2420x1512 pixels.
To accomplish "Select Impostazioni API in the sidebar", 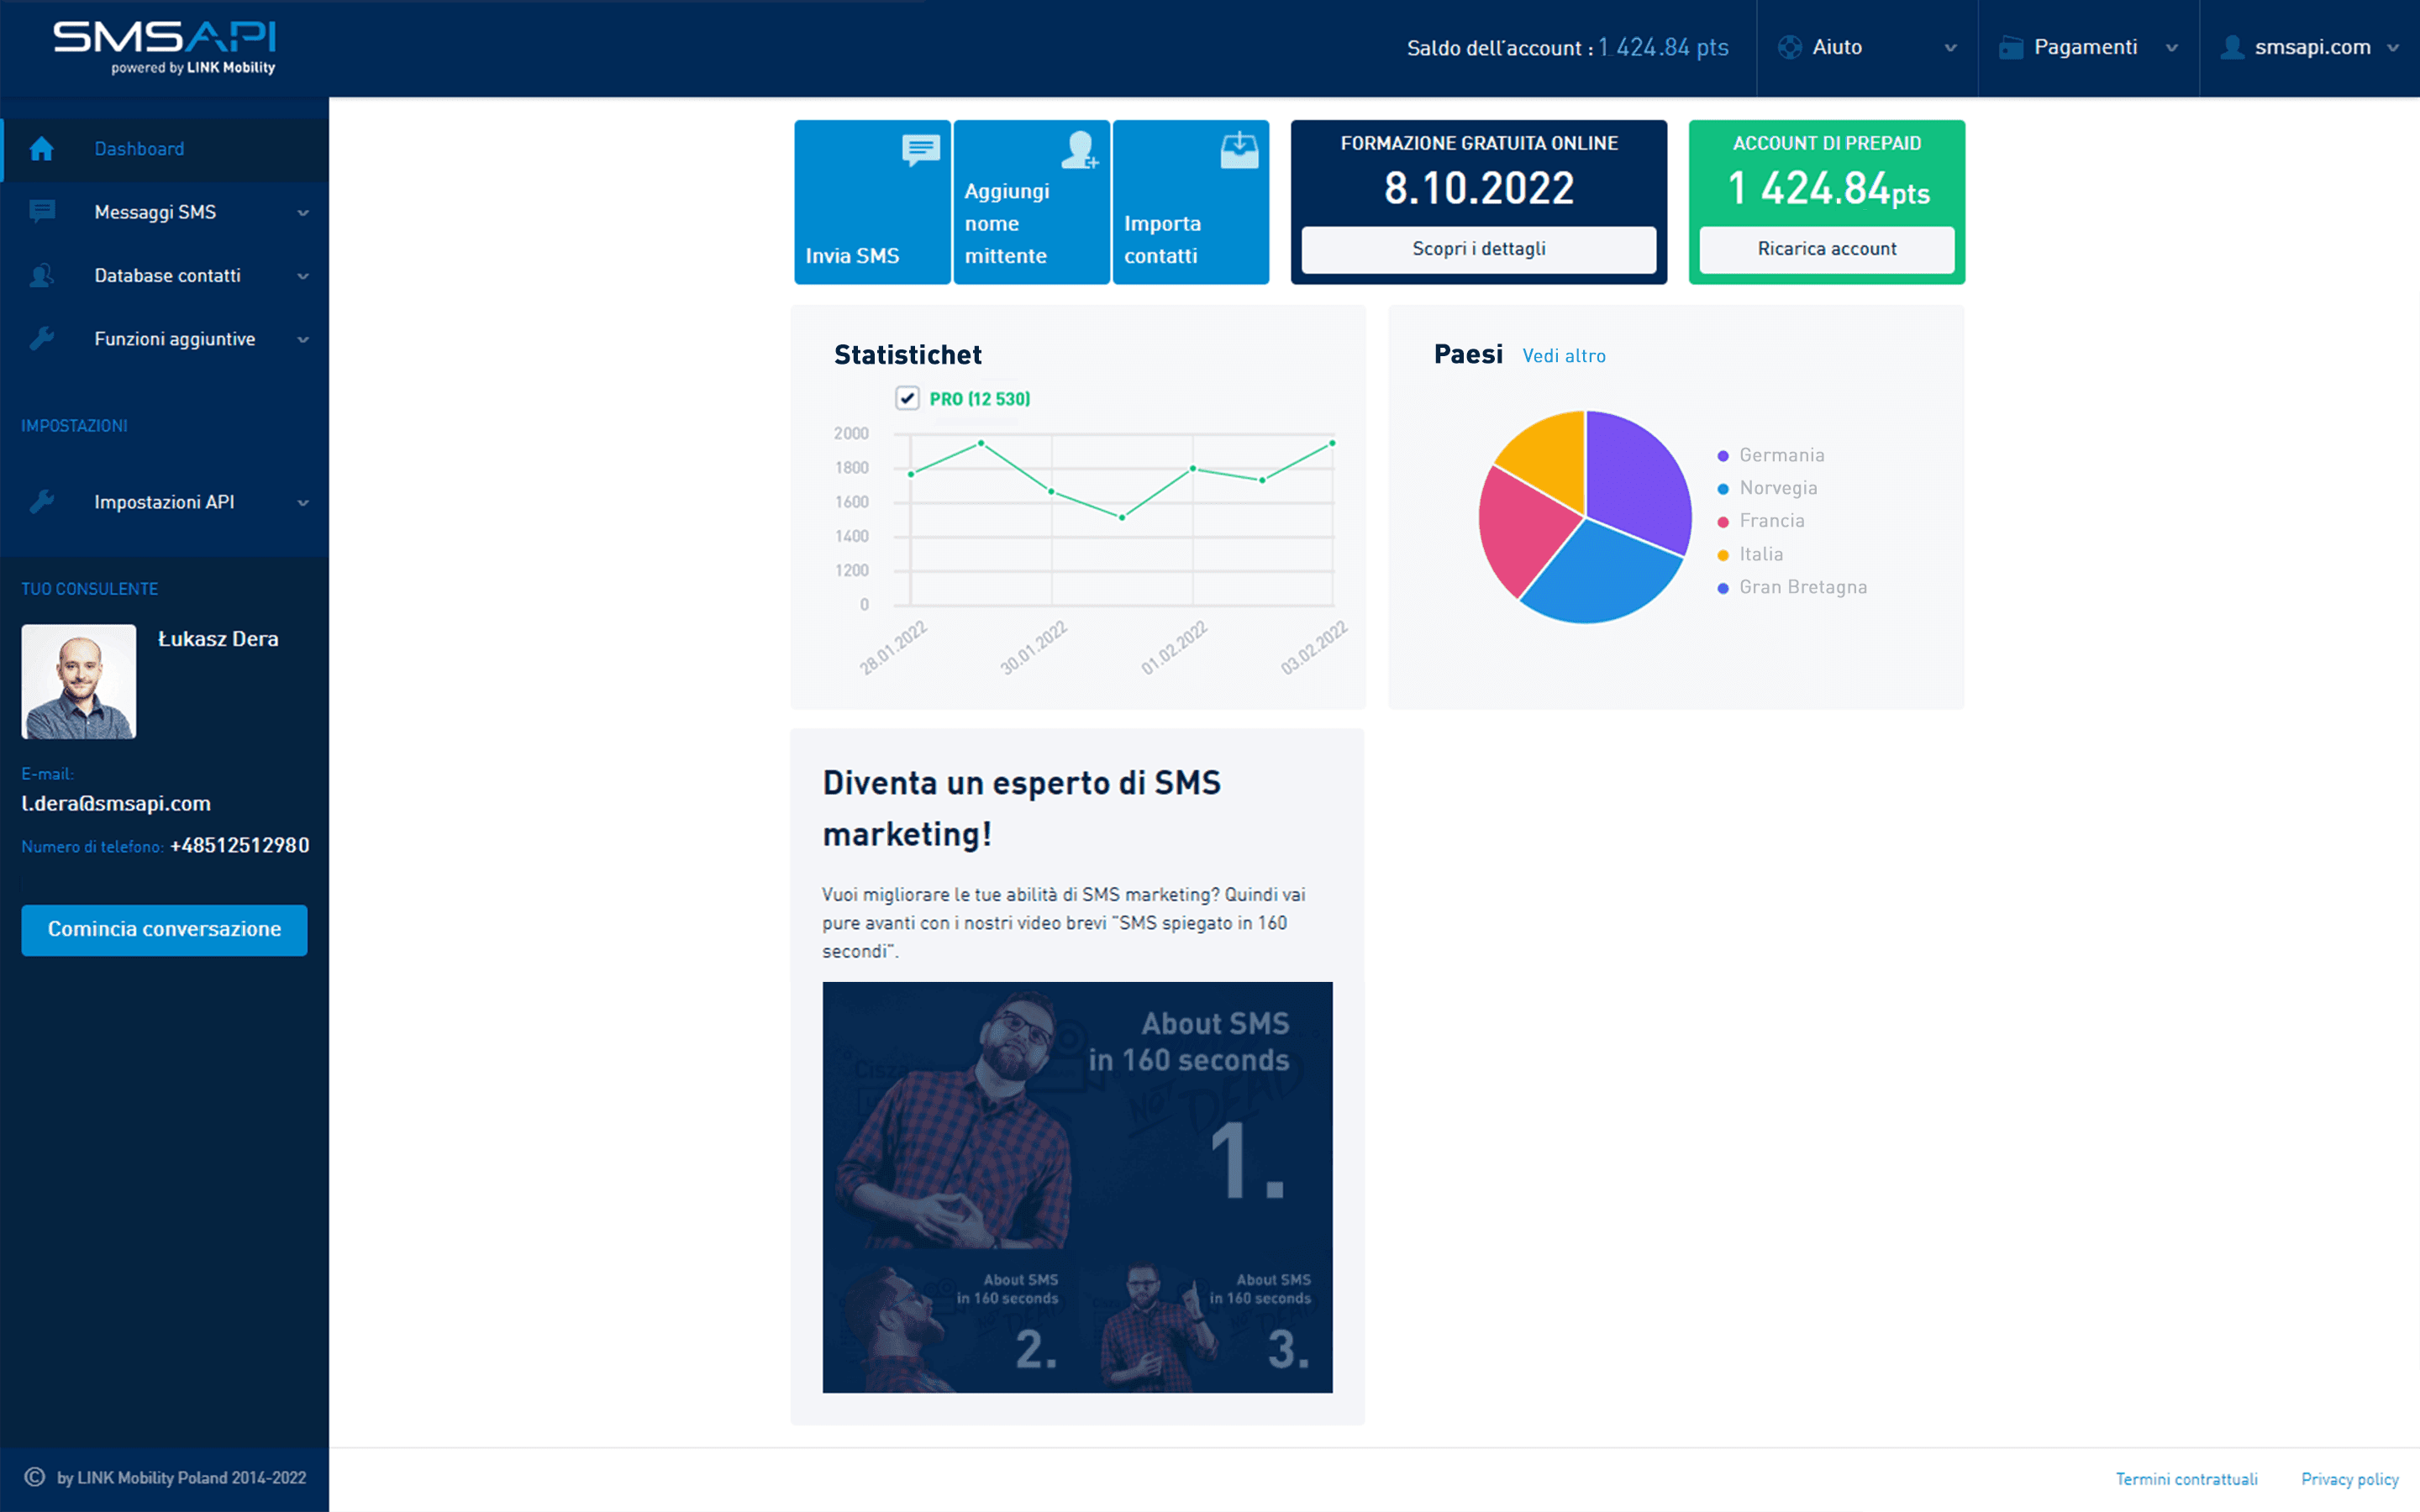I will [x=165, y=502].
